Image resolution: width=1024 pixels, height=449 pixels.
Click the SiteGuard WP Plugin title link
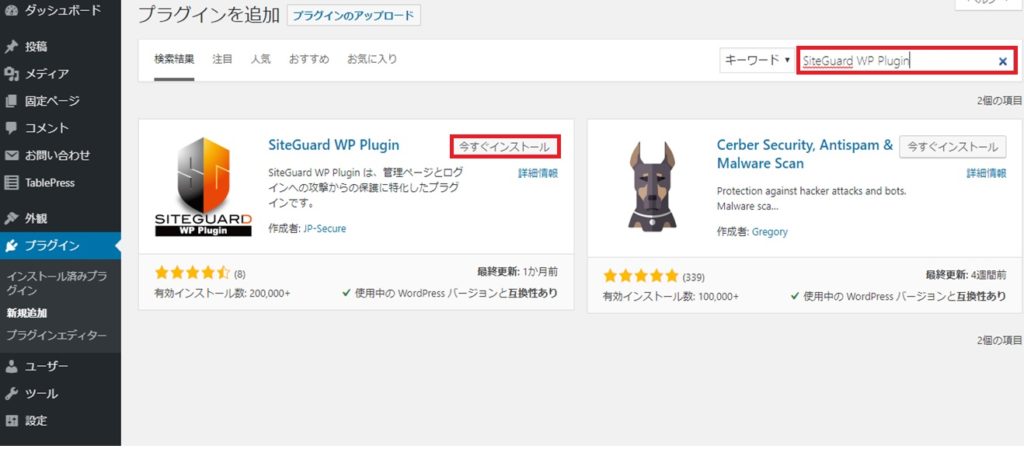click(x=334, y=144)
